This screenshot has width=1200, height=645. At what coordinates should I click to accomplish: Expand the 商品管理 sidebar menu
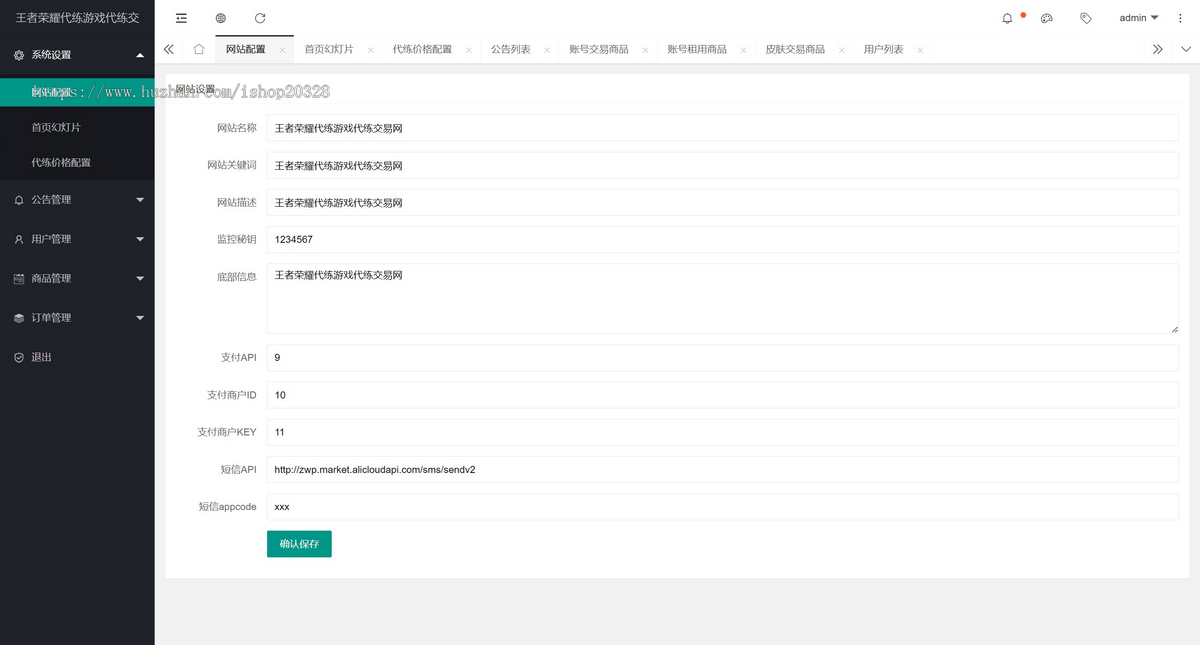click(x=77, y=278)
